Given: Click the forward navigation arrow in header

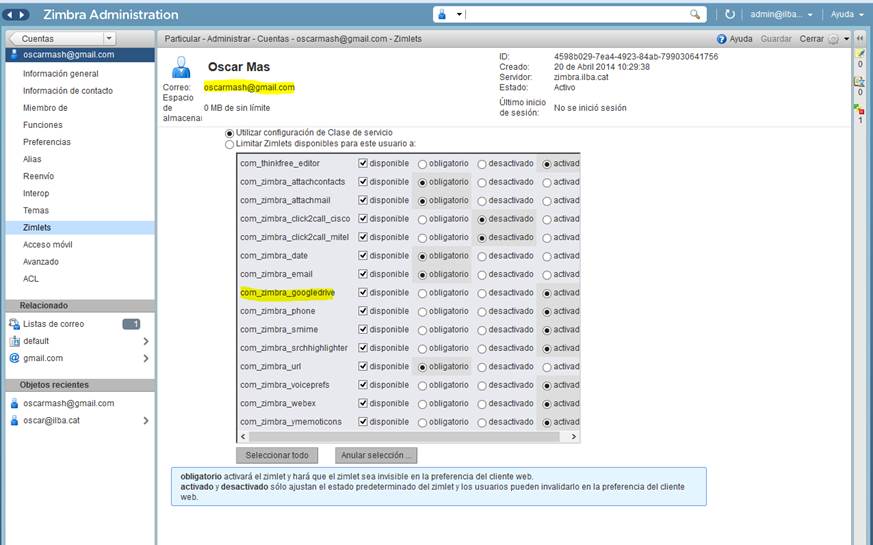Looking at the screenshot, I should coord(22,15).
